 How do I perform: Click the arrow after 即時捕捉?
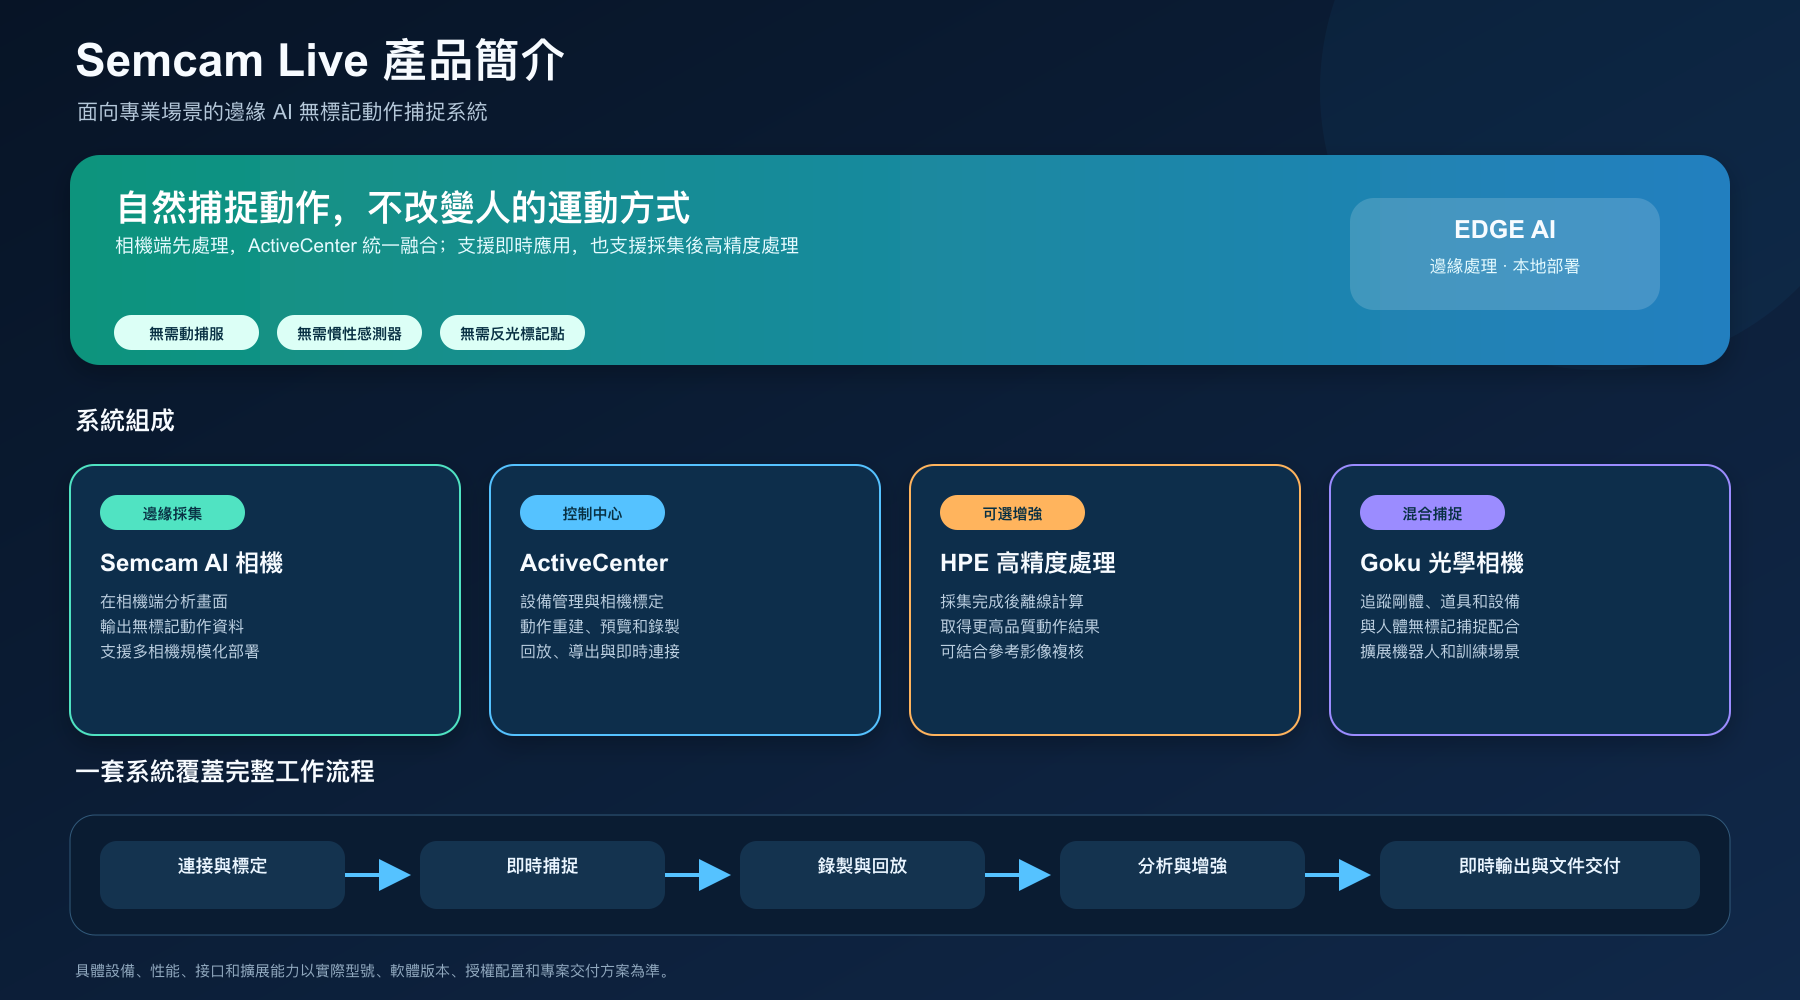click(698, 875)
